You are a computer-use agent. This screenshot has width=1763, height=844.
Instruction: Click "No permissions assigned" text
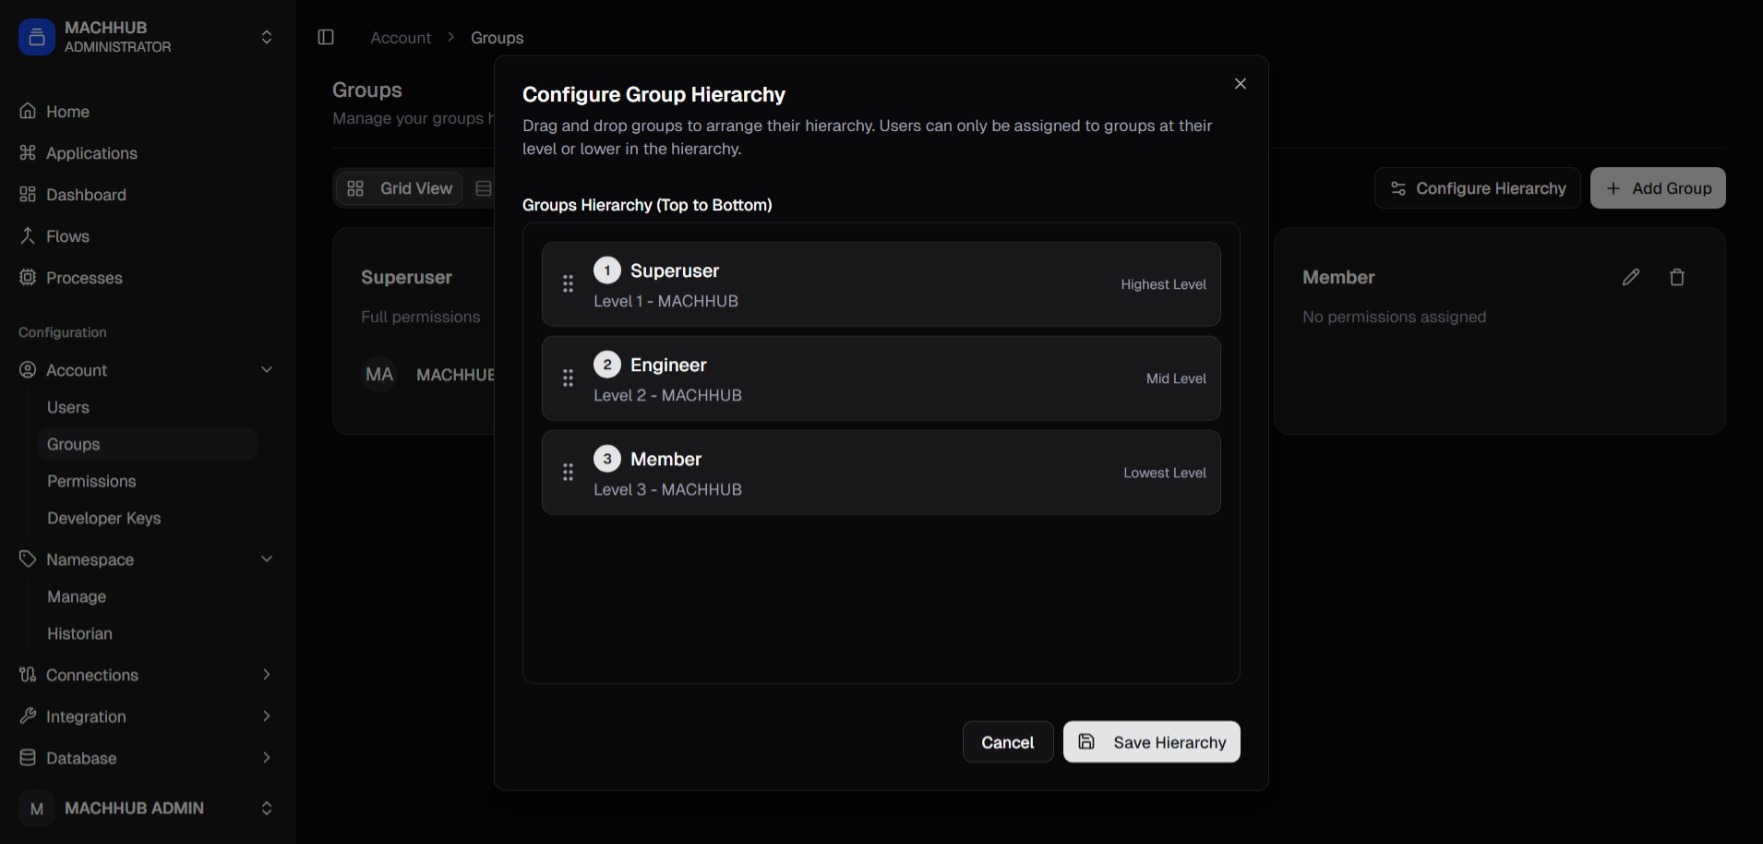(x=1394, y=317)
